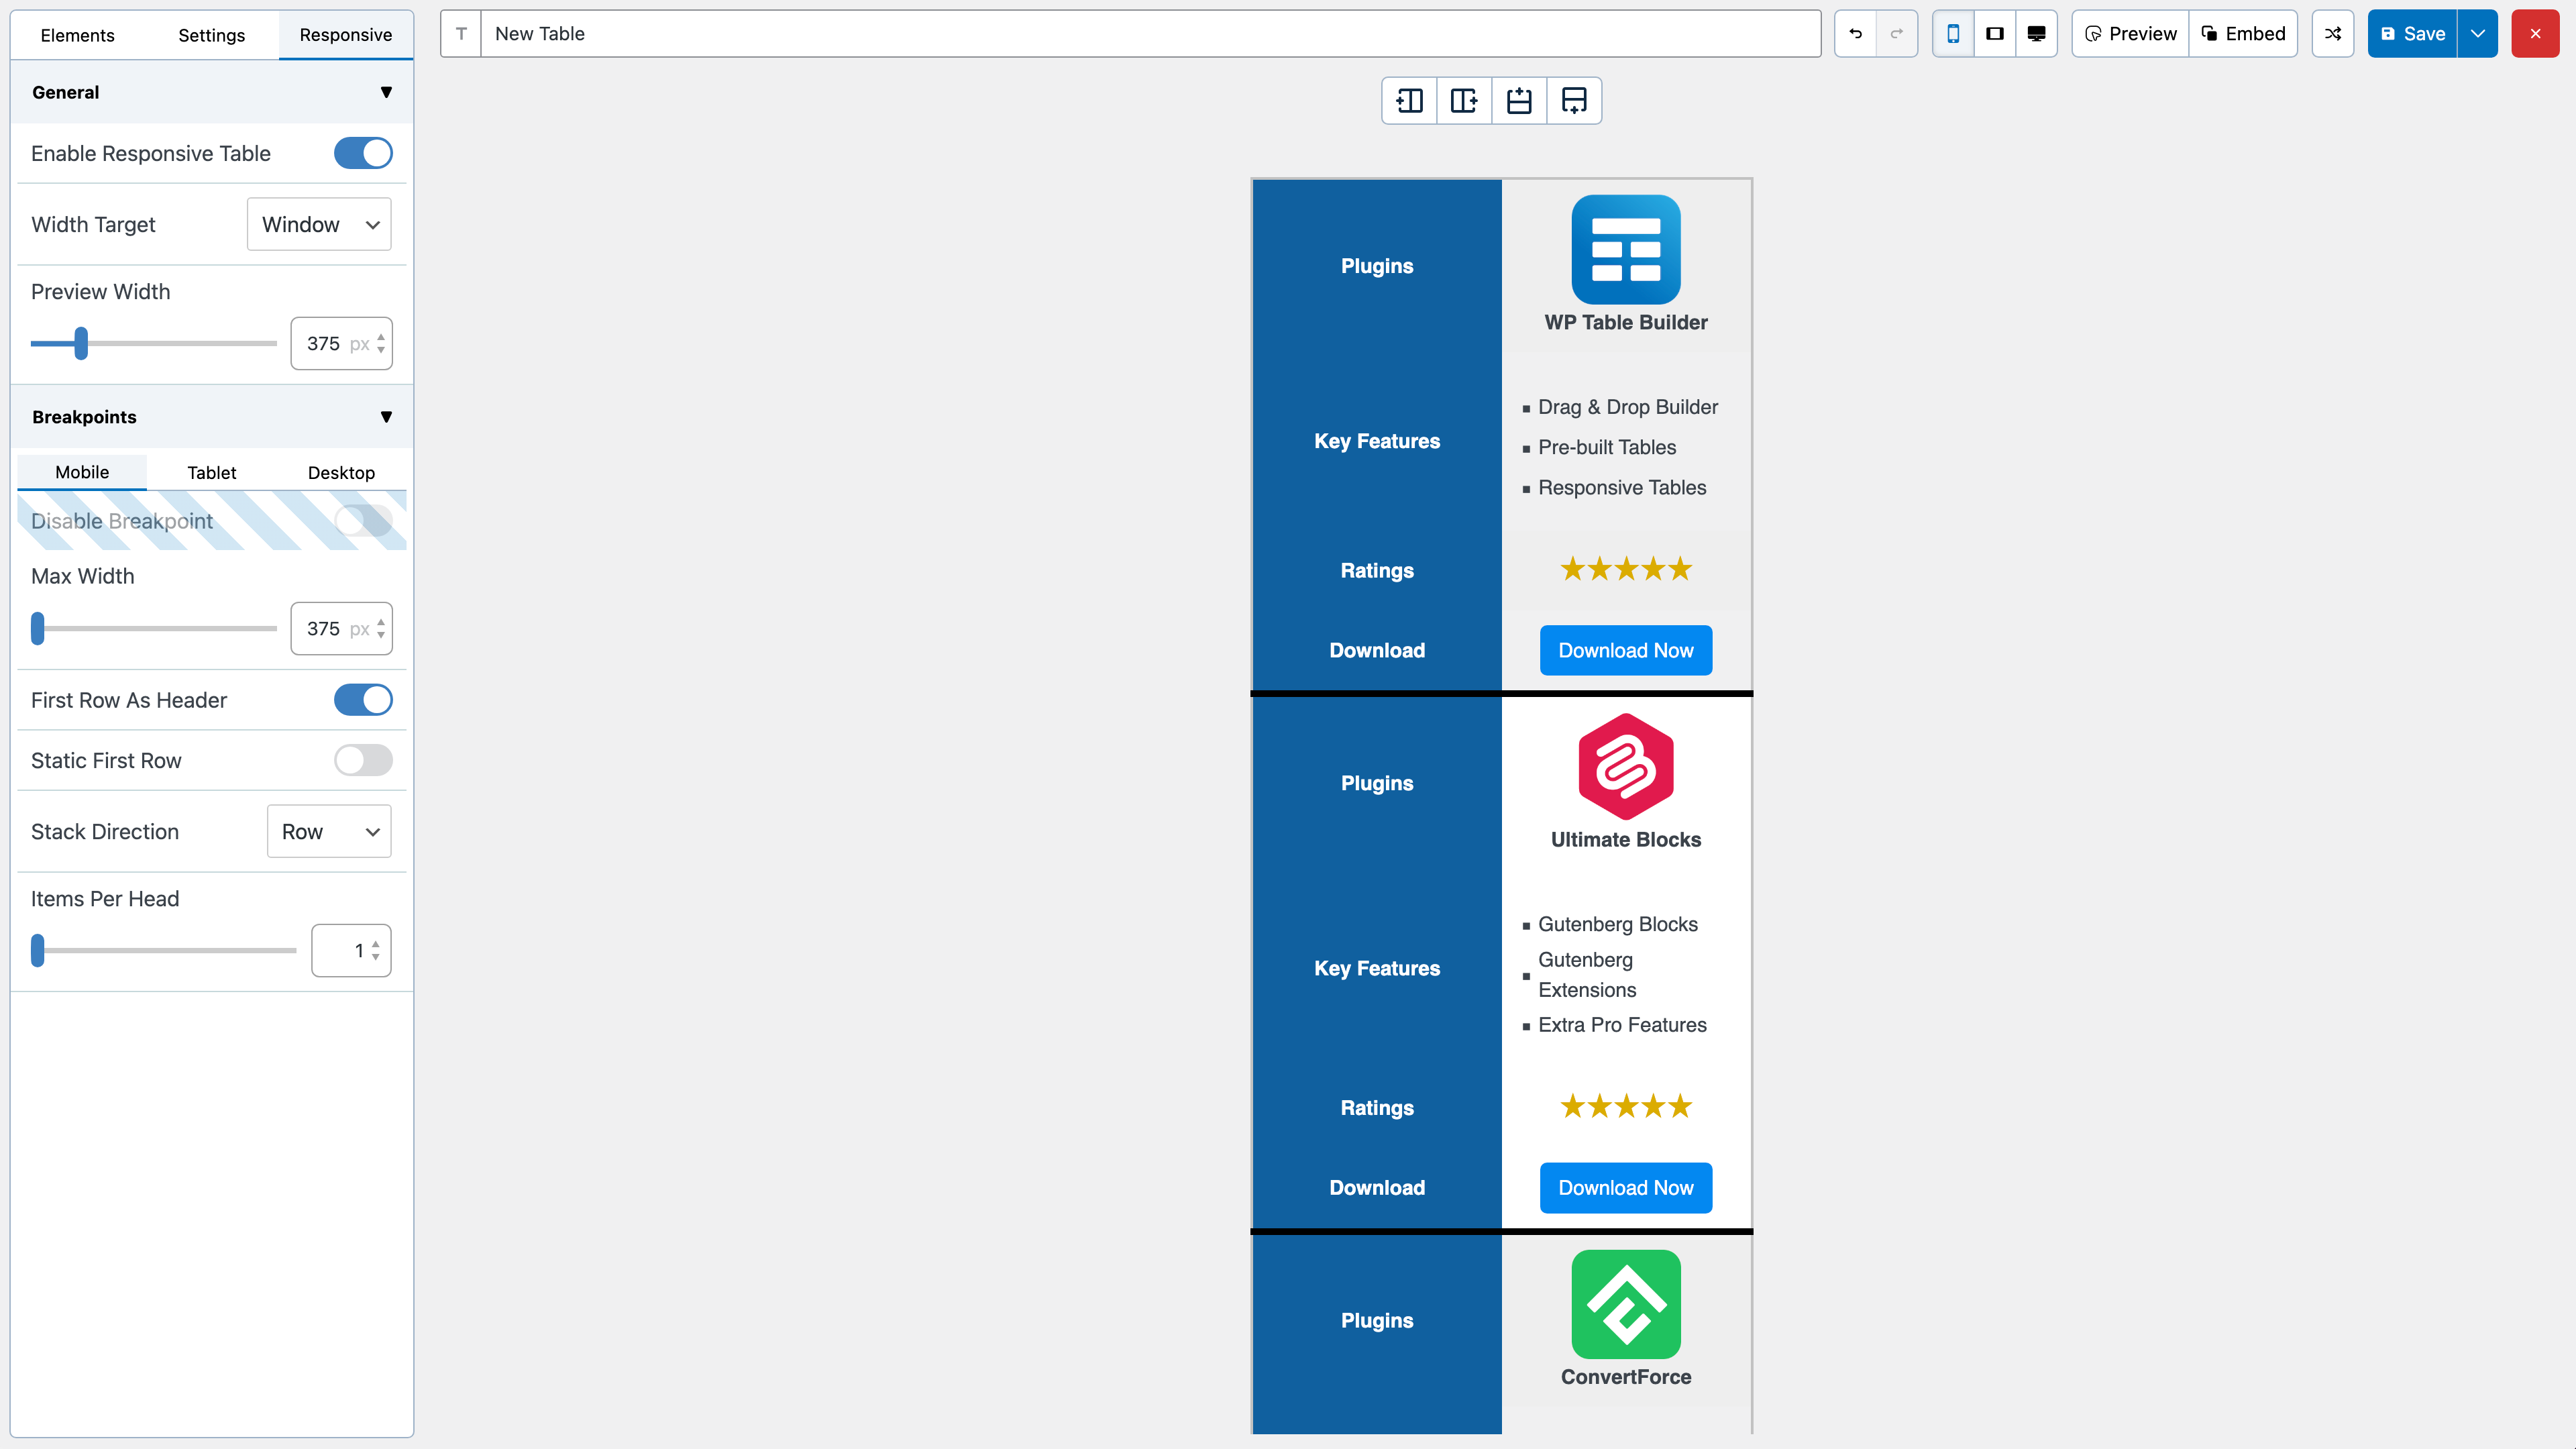Turn off First Row As Header

(x=363, y=700)
